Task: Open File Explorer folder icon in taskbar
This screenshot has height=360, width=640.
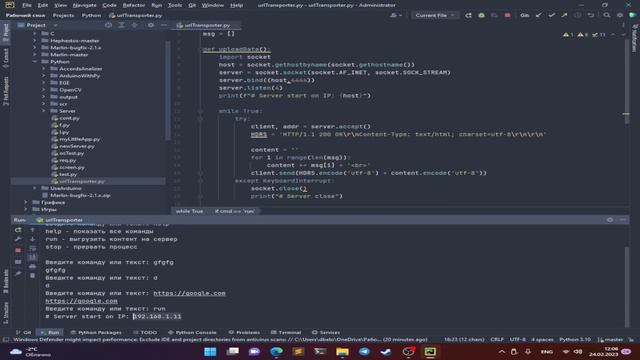Action: pyautogui.click(x=342, y=351)
